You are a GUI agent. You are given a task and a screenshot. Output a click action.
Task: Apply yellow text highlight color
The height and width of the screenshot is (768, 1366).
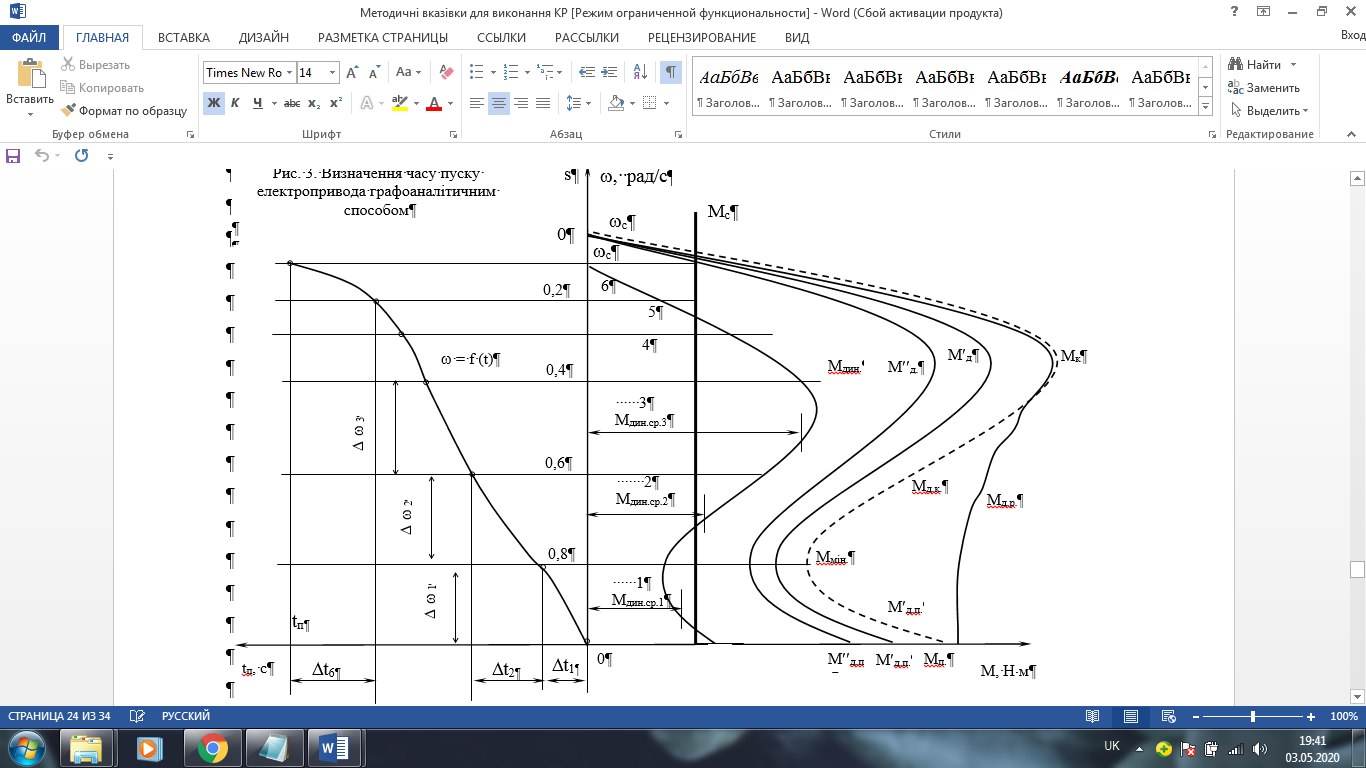click(399, 103)
